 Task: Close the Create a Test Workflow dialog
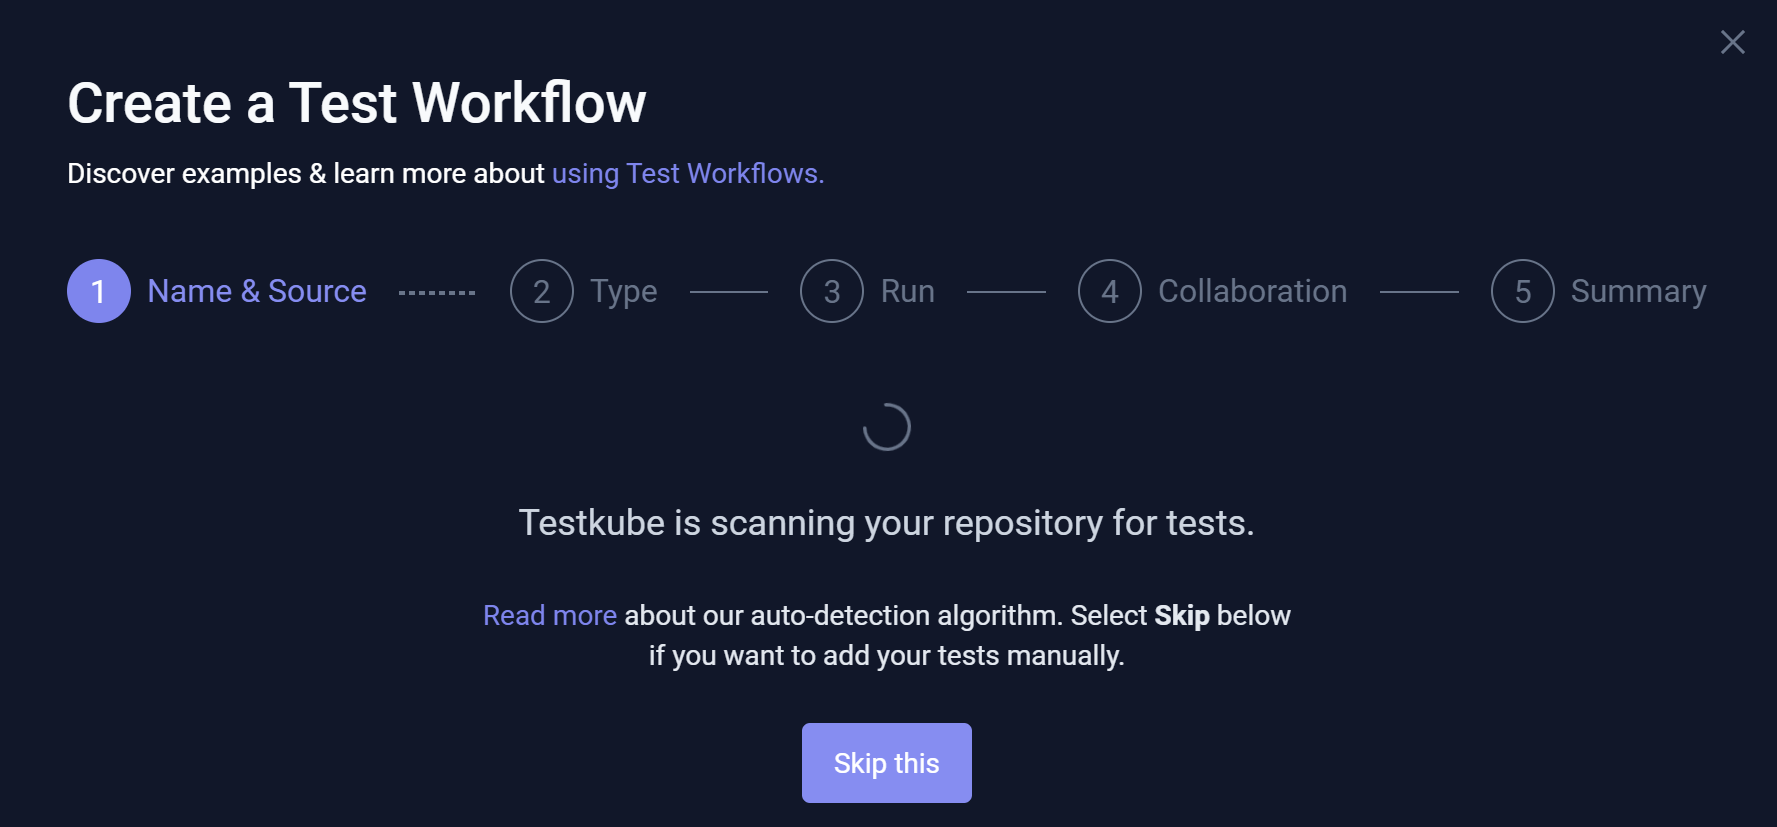[1732, 42]
